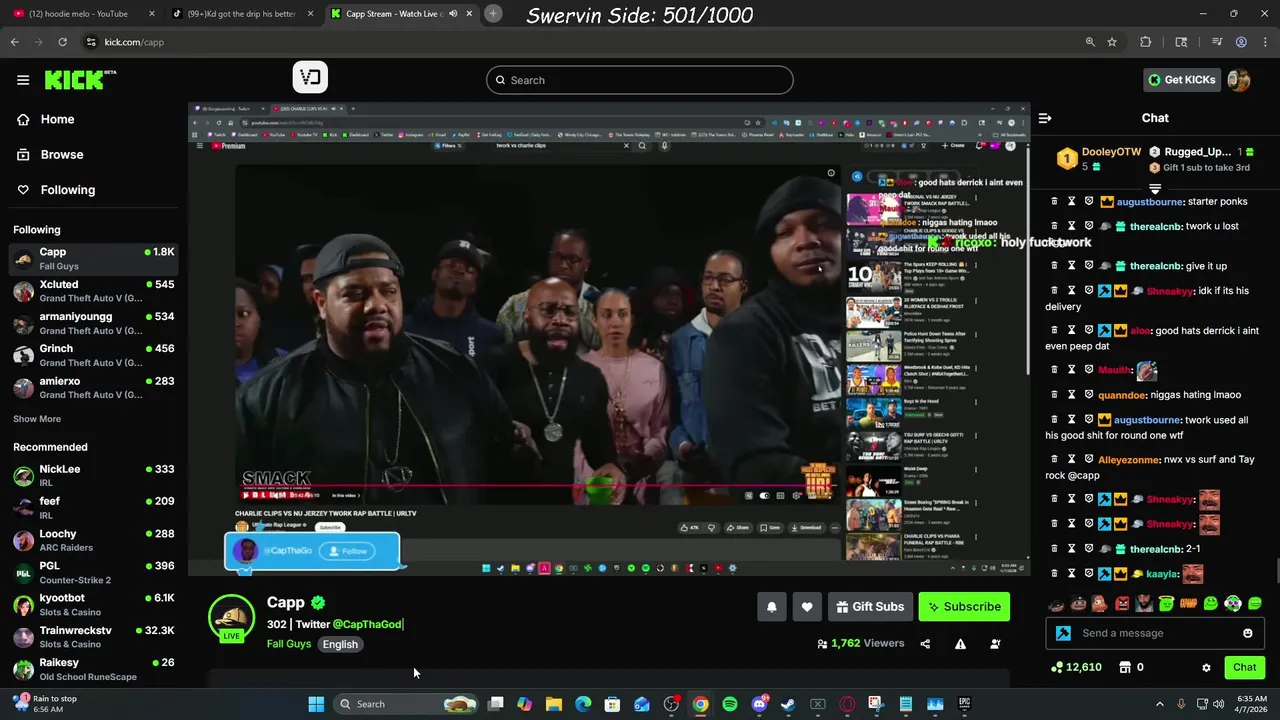Click the DooleyOTW top gifter entry
Viewport: 1280px width, 720px height.
coord(1099,158)
